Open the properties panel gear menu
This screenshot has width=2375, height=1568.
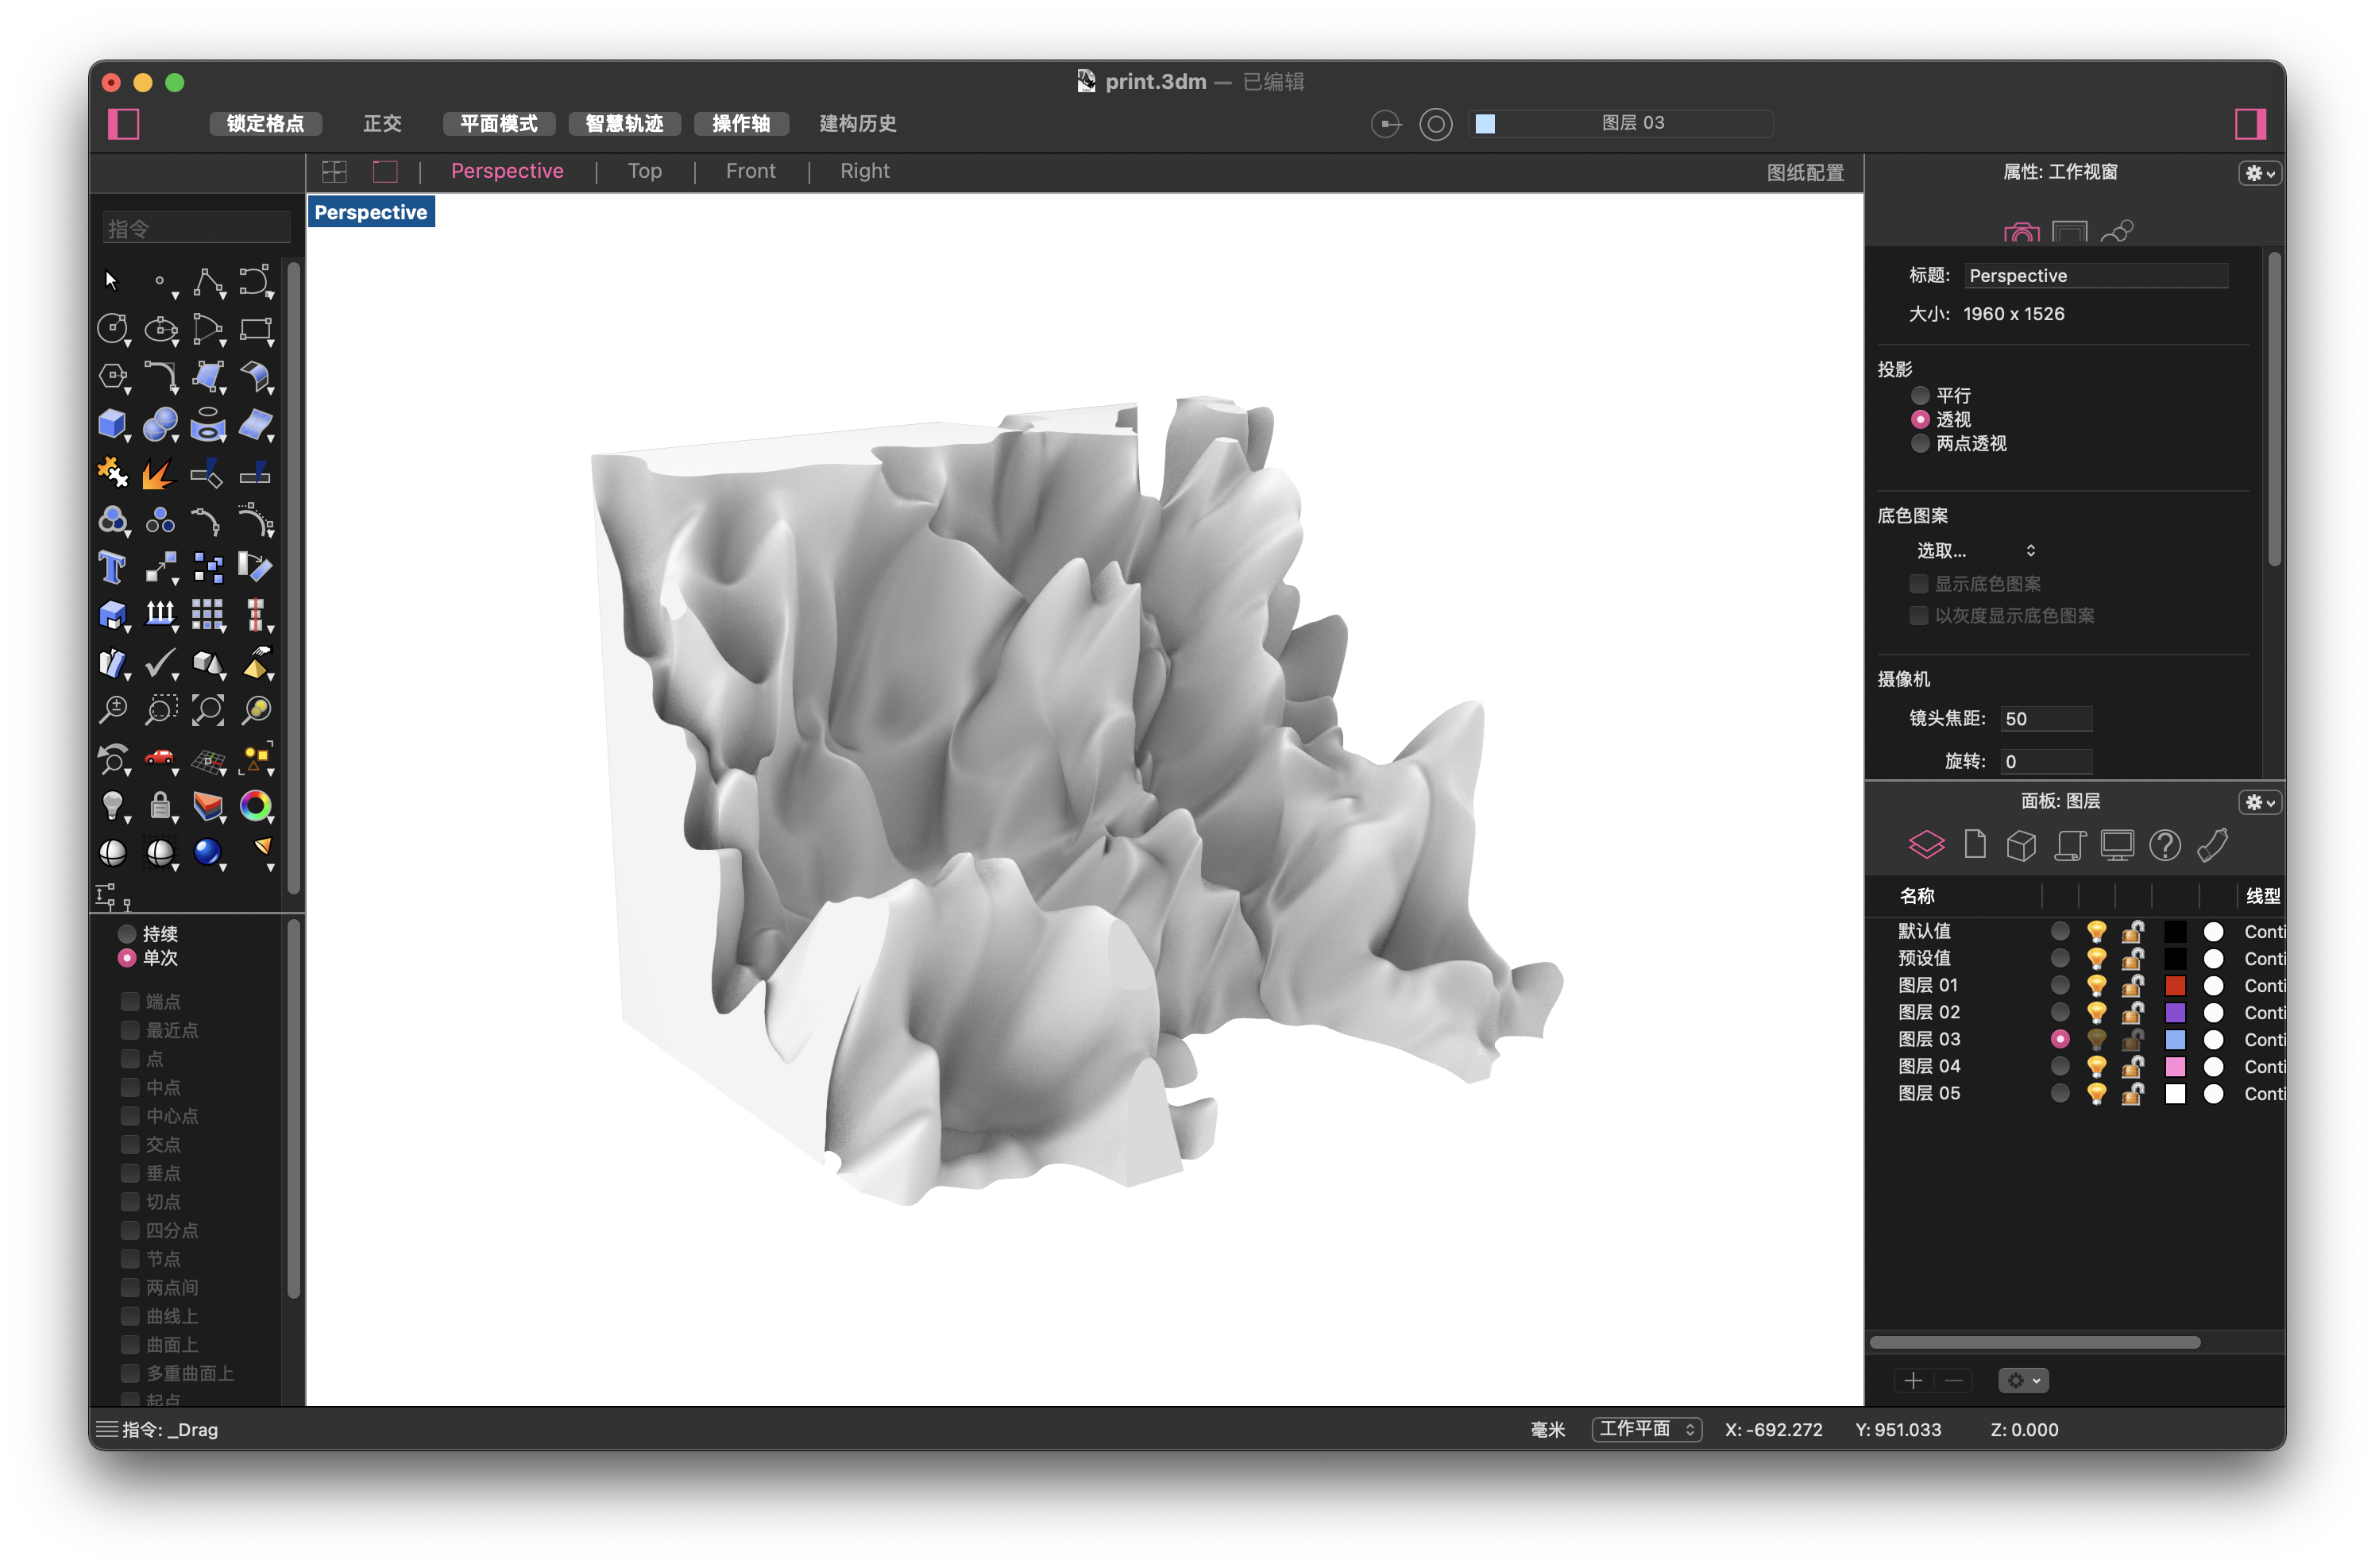tap(2258, 173)
